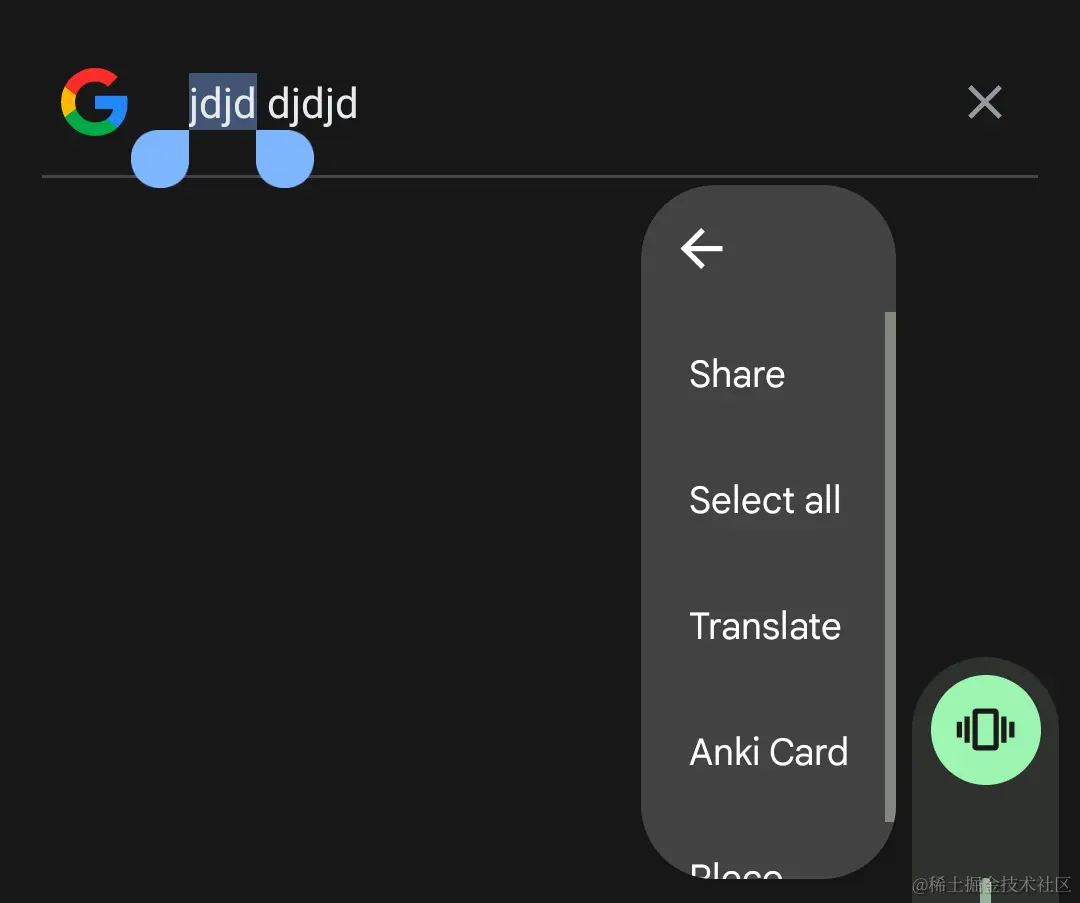
Task: Choose Share from the context menu
Action: [737, 374]
